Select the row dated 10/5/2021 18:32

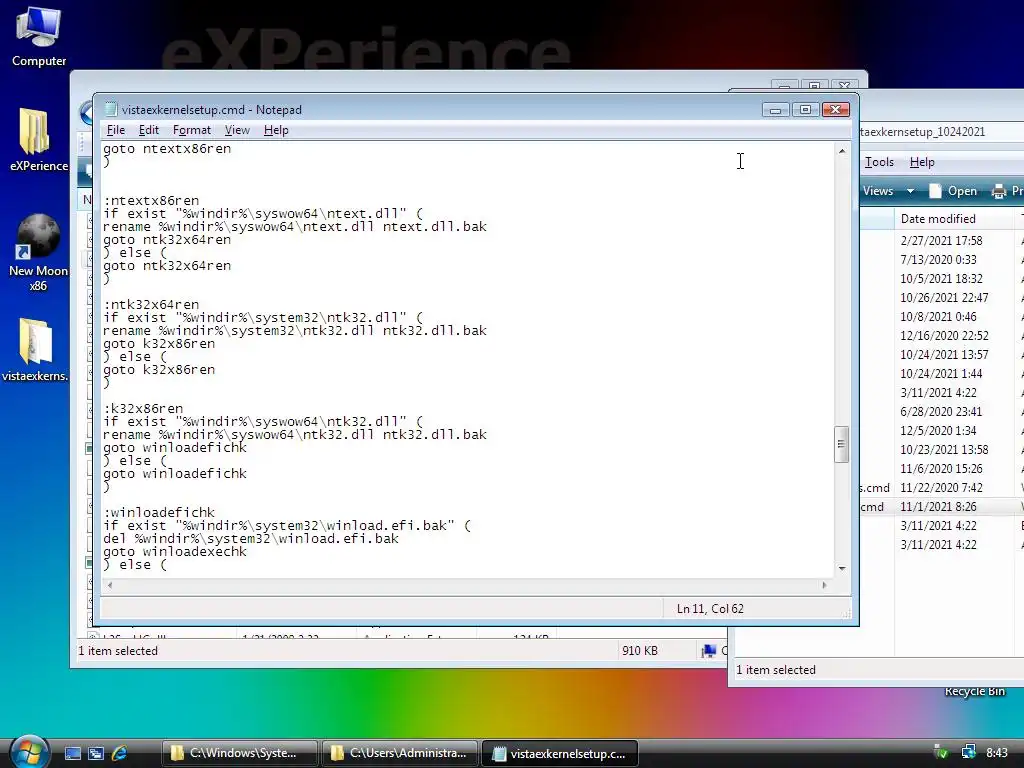(x=941, y=278)
